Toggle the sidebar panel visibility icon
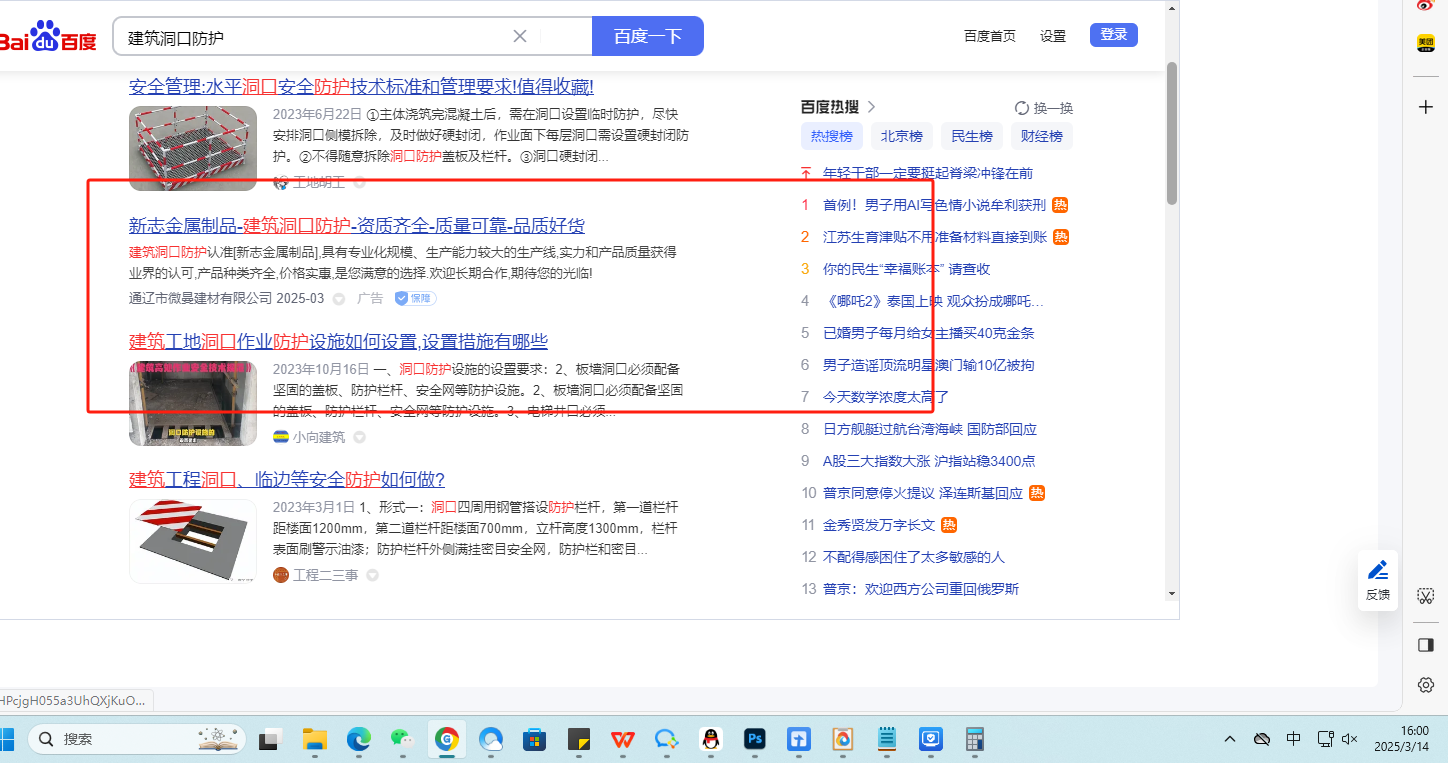This screenshot has width=1448, height=763. (x=1426, y=645)
